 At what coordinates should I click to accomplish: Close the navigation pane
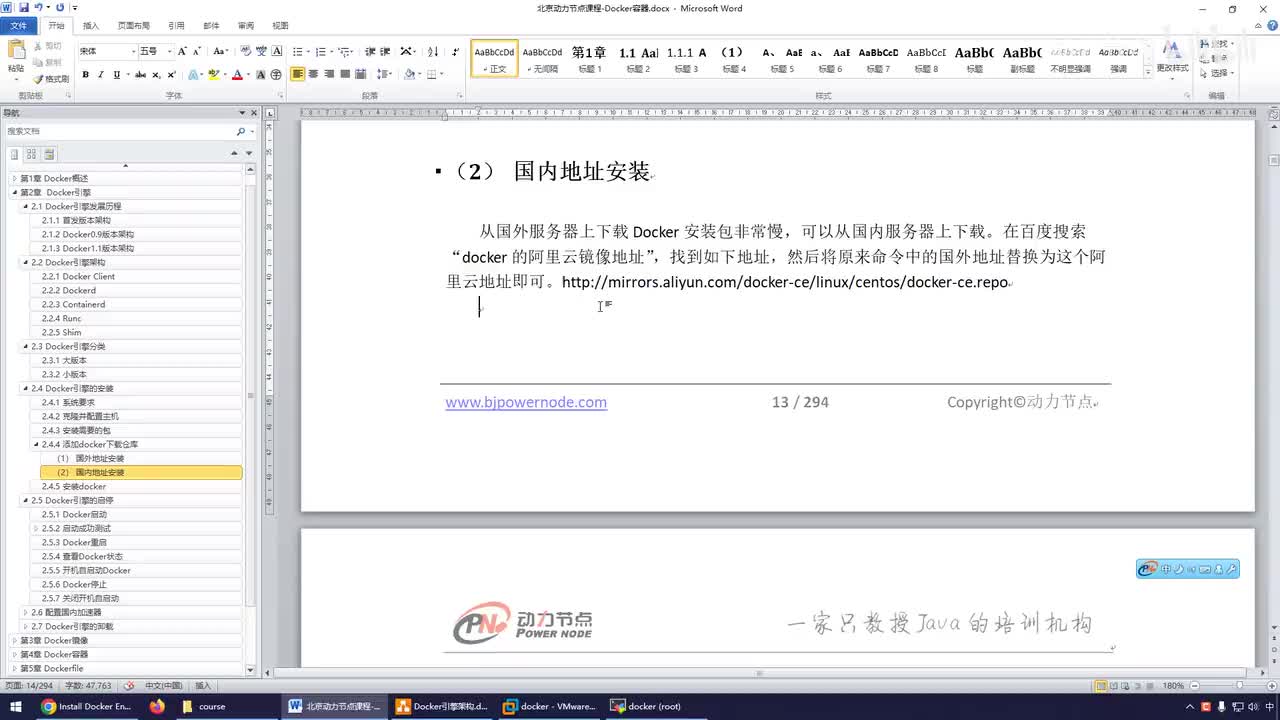coord(254,113)
